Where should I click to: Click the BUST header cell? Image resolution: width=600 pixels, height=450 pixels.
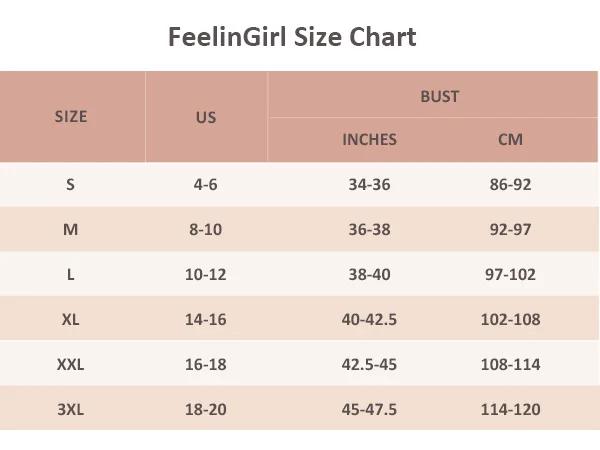pos(439,96)
